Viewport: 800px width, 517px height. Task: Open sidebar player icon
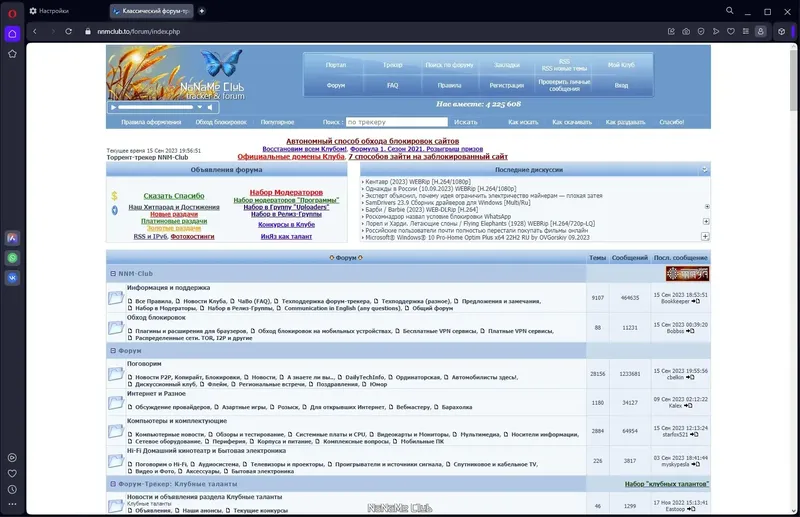click(12, 458)
